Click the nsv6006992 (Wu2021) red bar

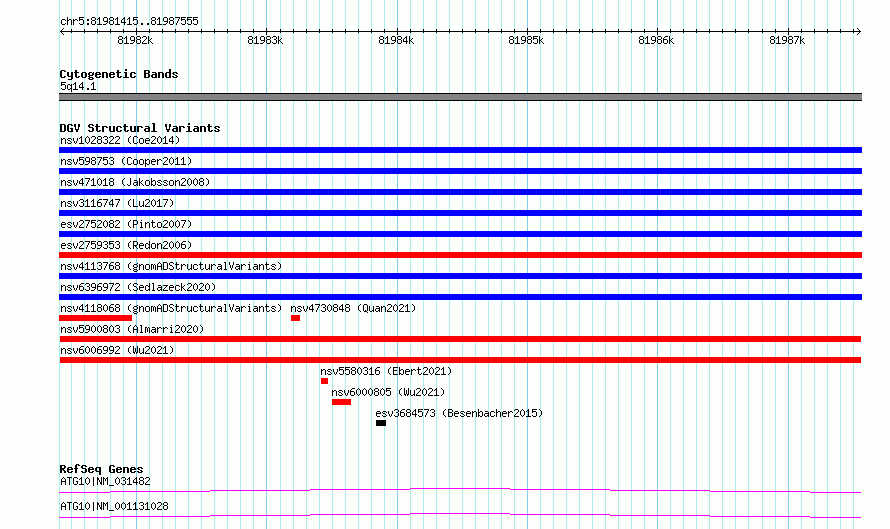[x=460, y=360]
